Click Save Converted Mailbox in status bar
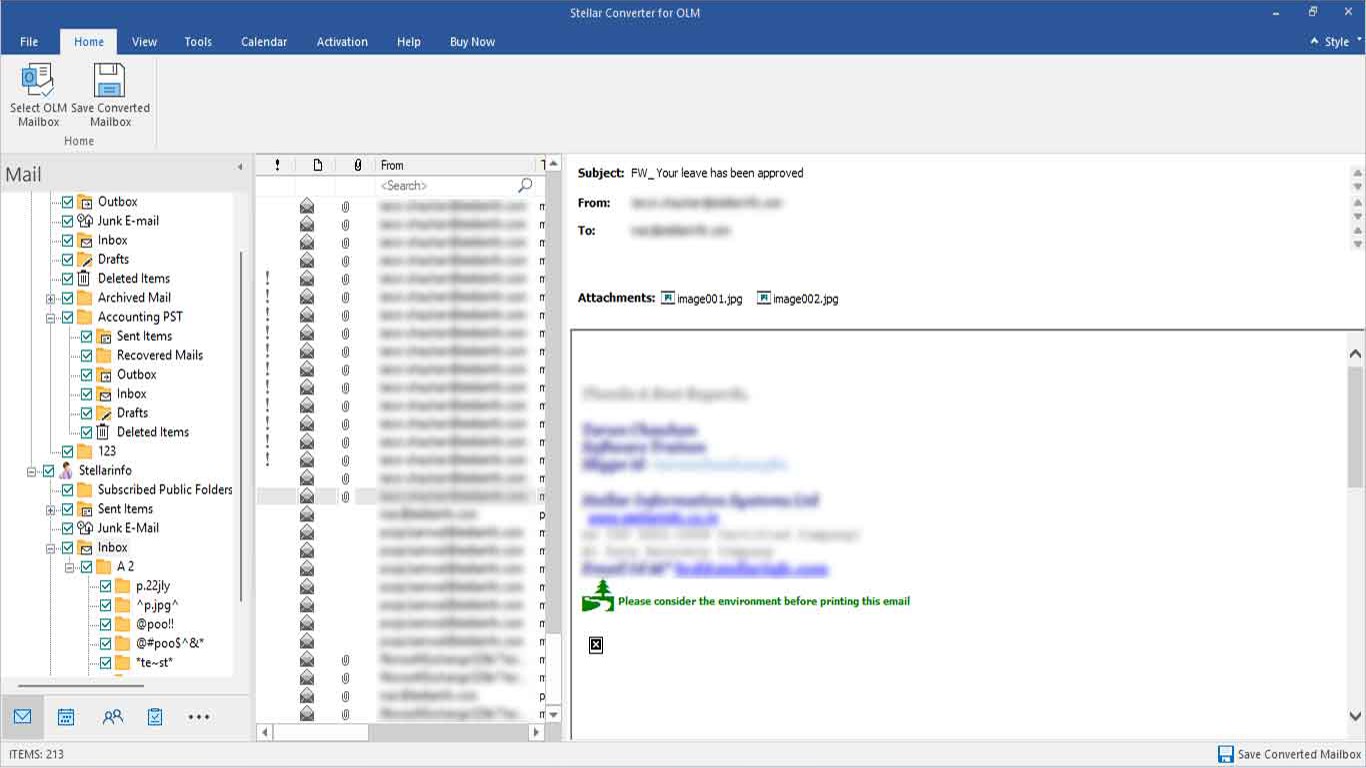 tap(1290, 754)
